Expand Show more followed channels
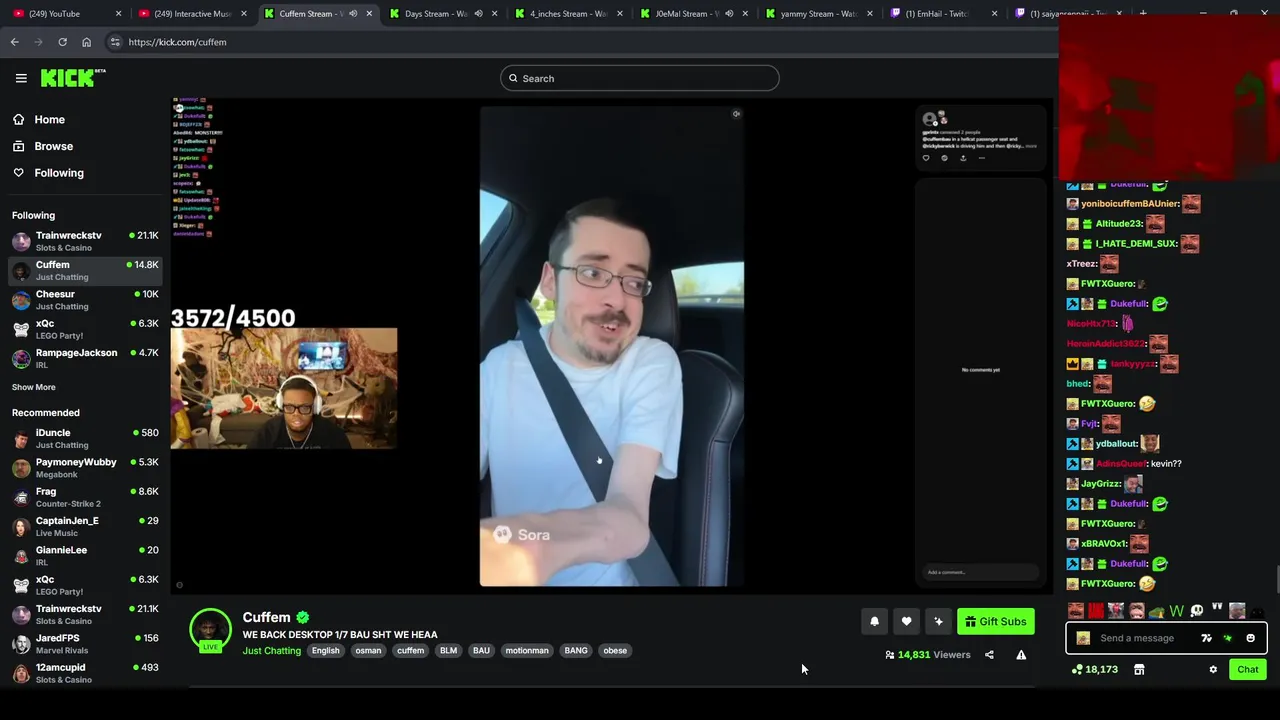1280x720 pixels. (34, 387)
